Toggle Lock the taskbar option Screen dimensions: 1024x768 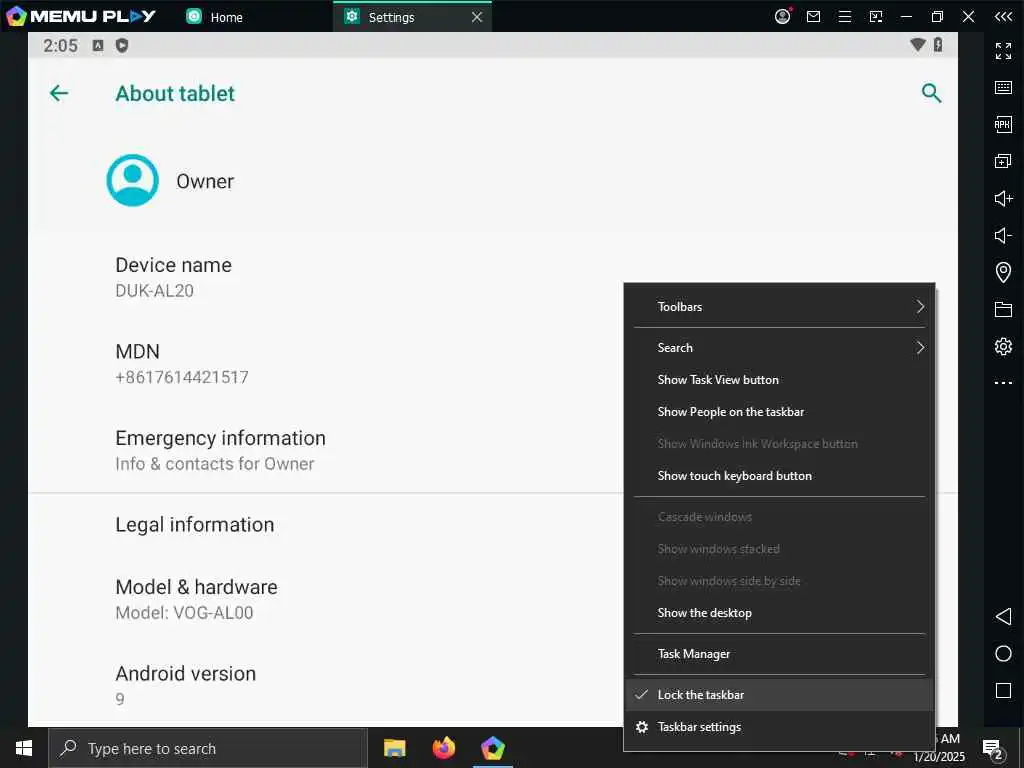779,695
